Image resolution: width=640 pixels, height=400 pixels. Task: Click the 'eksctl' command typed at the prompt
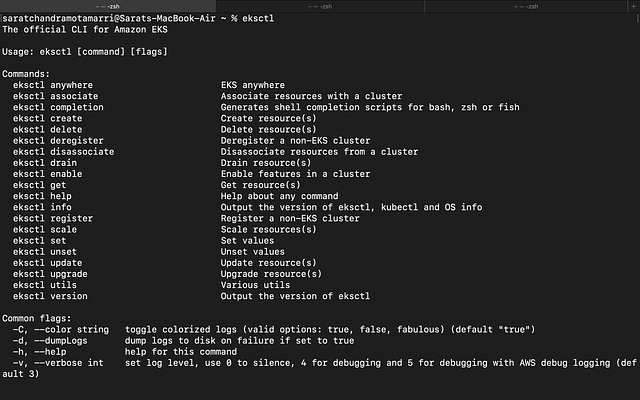coord(258,18)
